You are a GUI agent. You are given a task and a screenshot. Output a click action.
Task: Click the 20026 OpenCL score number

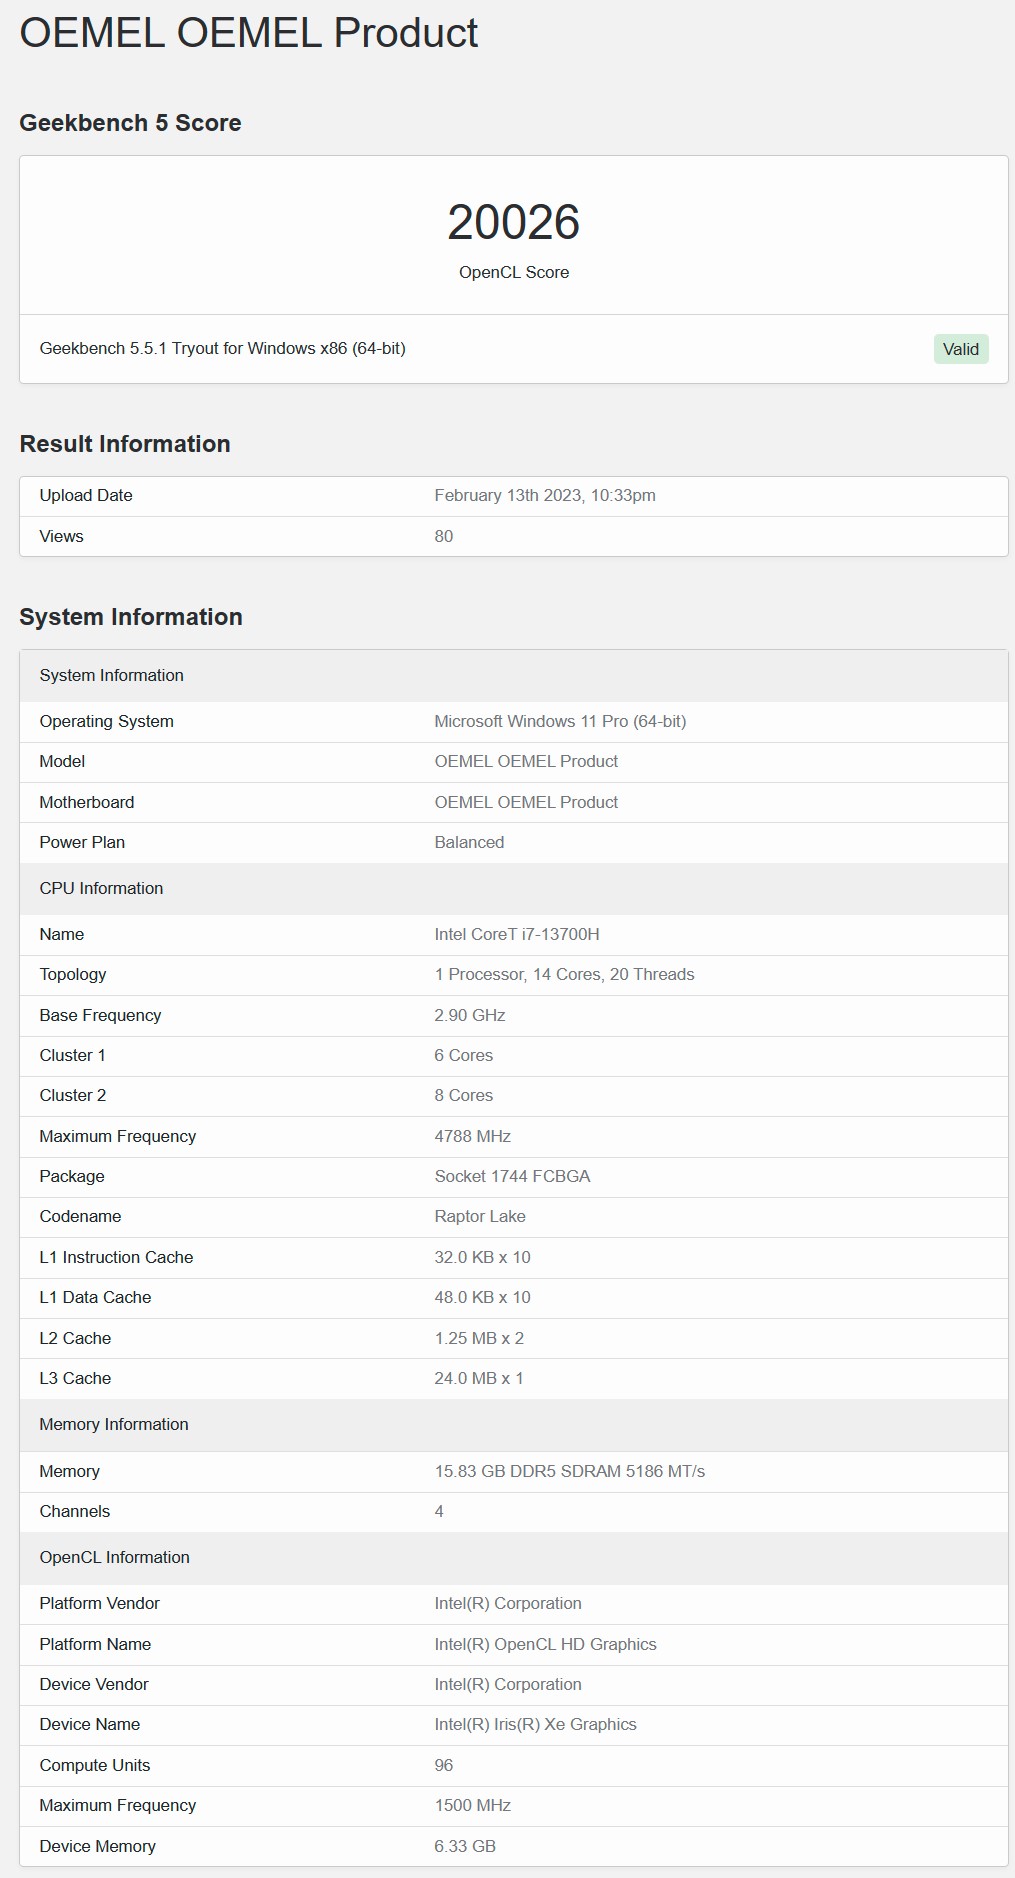tap(514, 222)
